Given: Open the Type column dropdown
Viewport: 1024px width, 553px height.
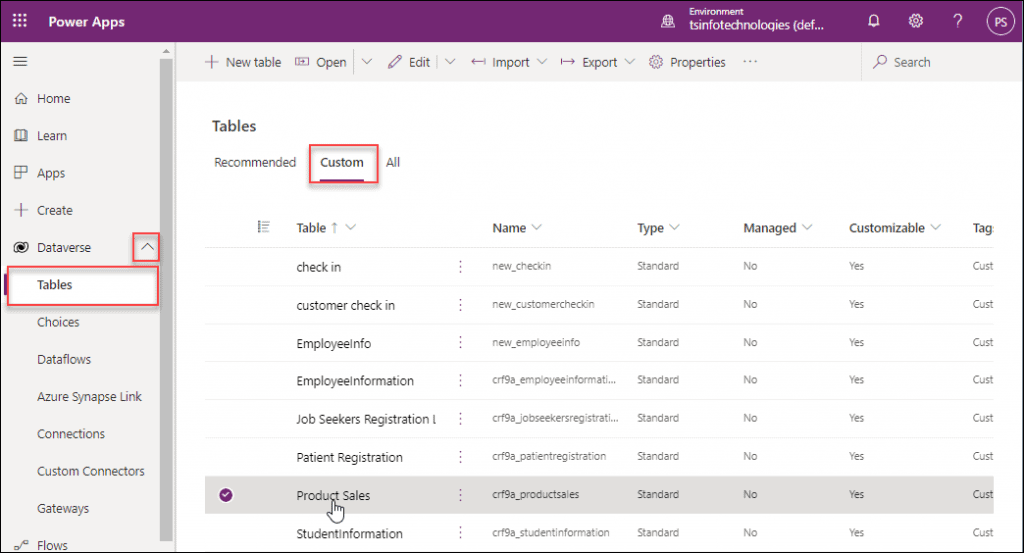Looking at the screenshot, I should (x=675, y=227).
